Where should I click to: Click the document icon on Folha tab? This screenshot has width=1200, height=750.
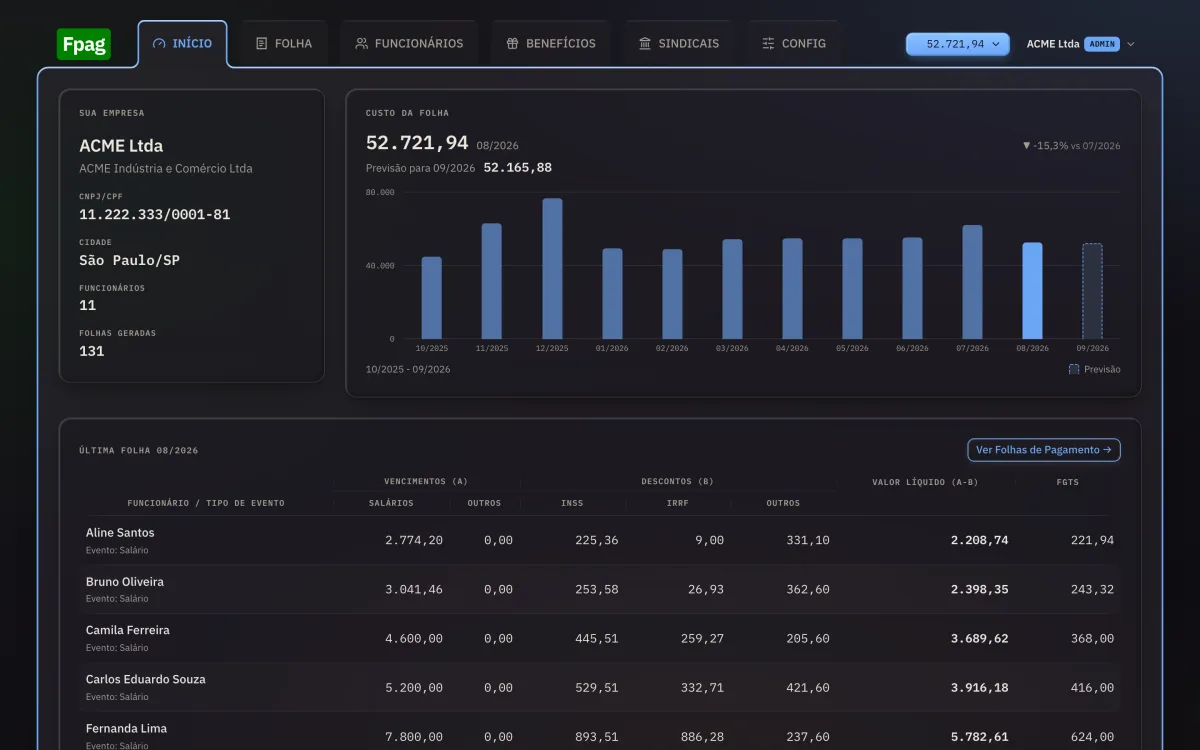click(262, 44)
